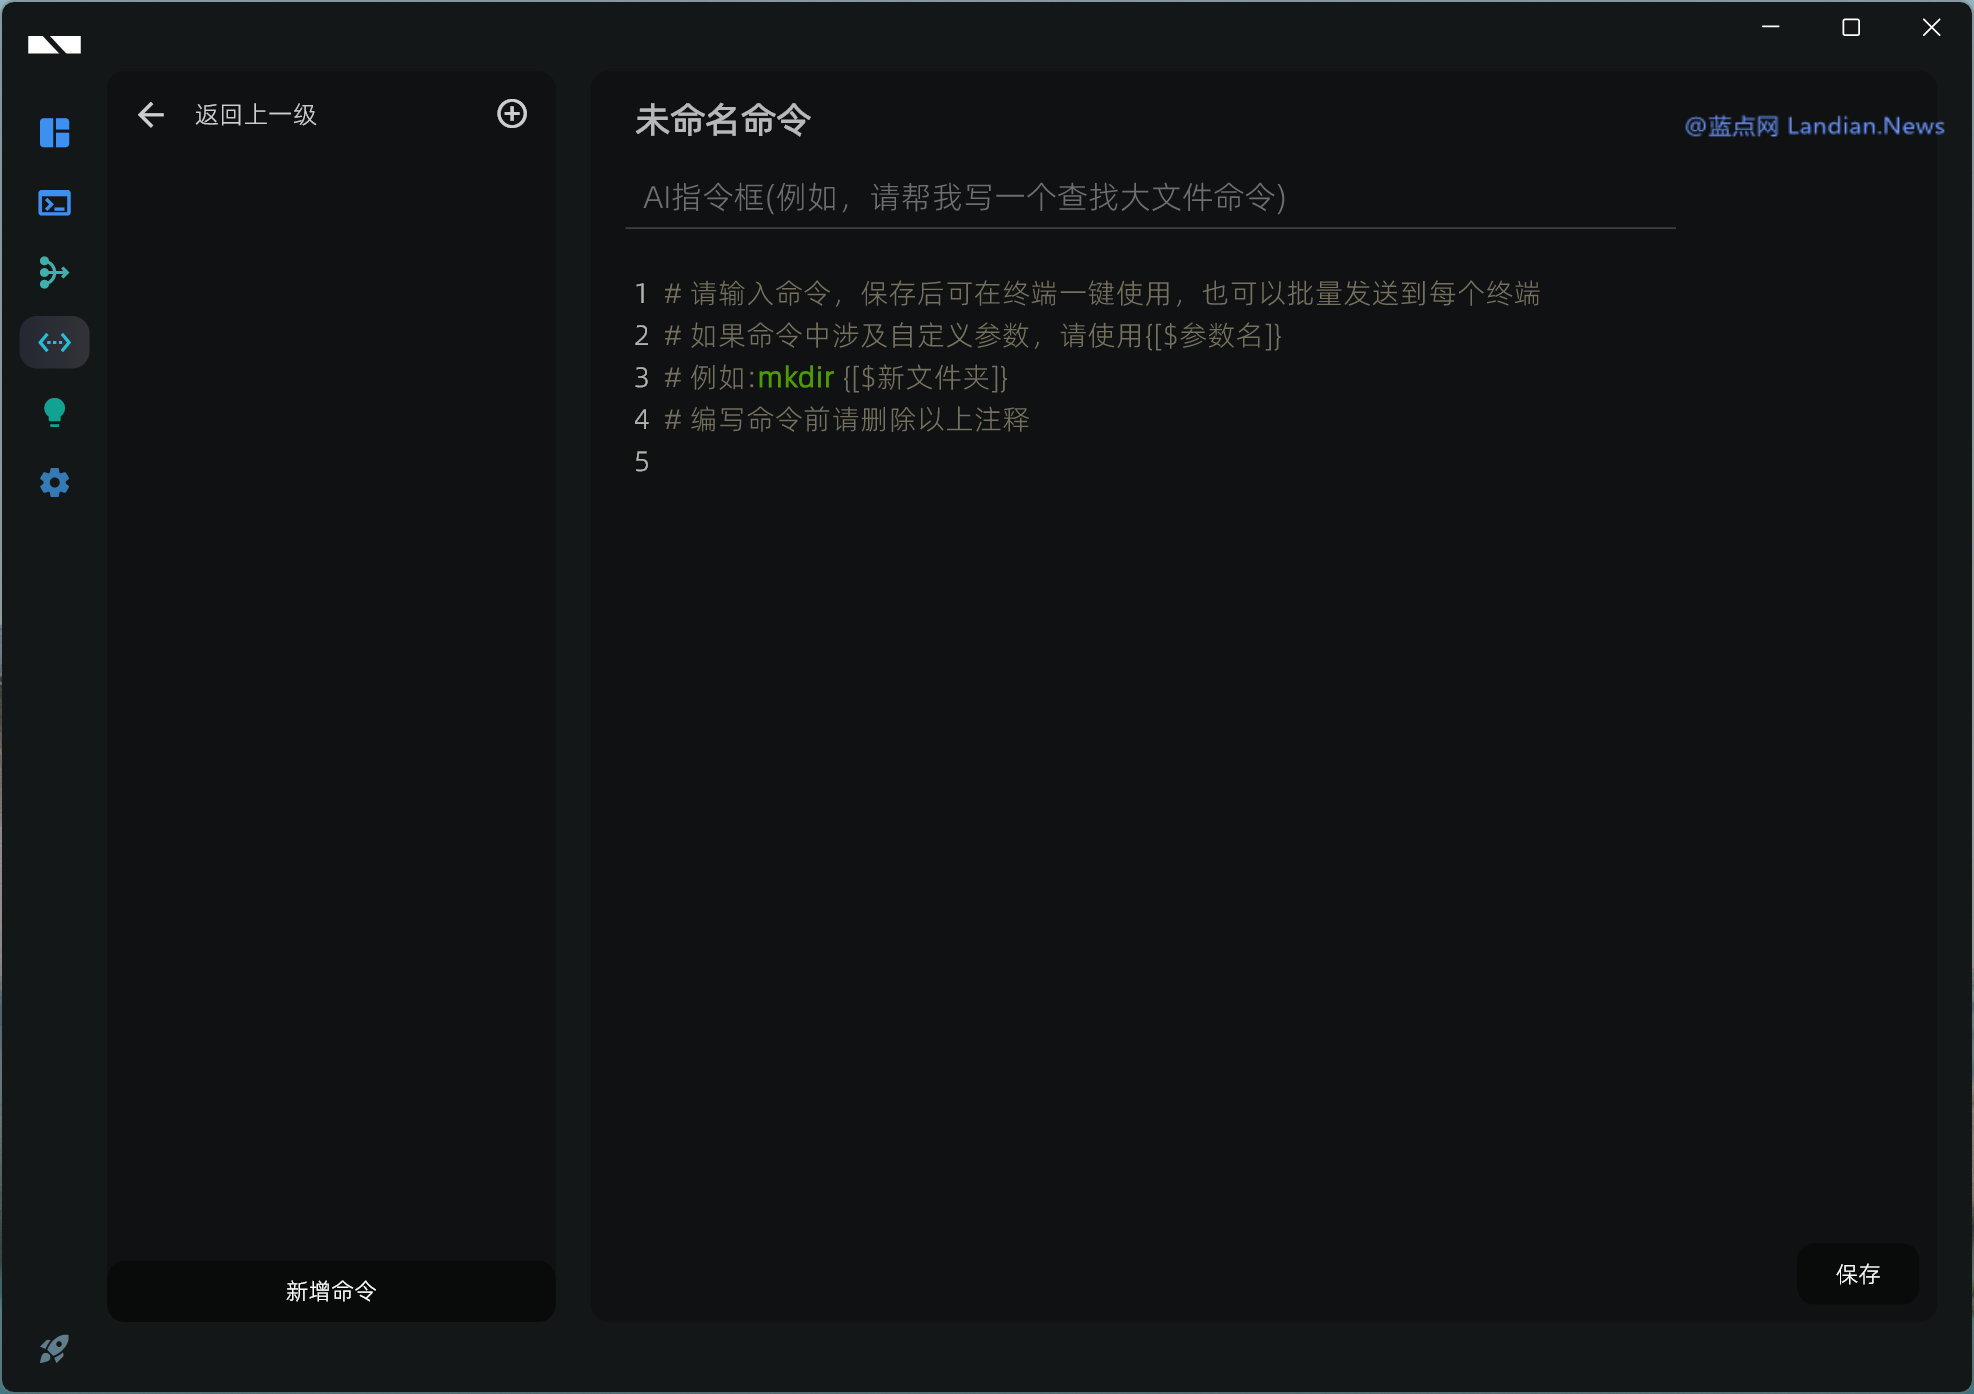The height and width of the screenshot is (1394, 1974).
Task: Click the AI指令框 input field
Action: tap(1150, 198)
